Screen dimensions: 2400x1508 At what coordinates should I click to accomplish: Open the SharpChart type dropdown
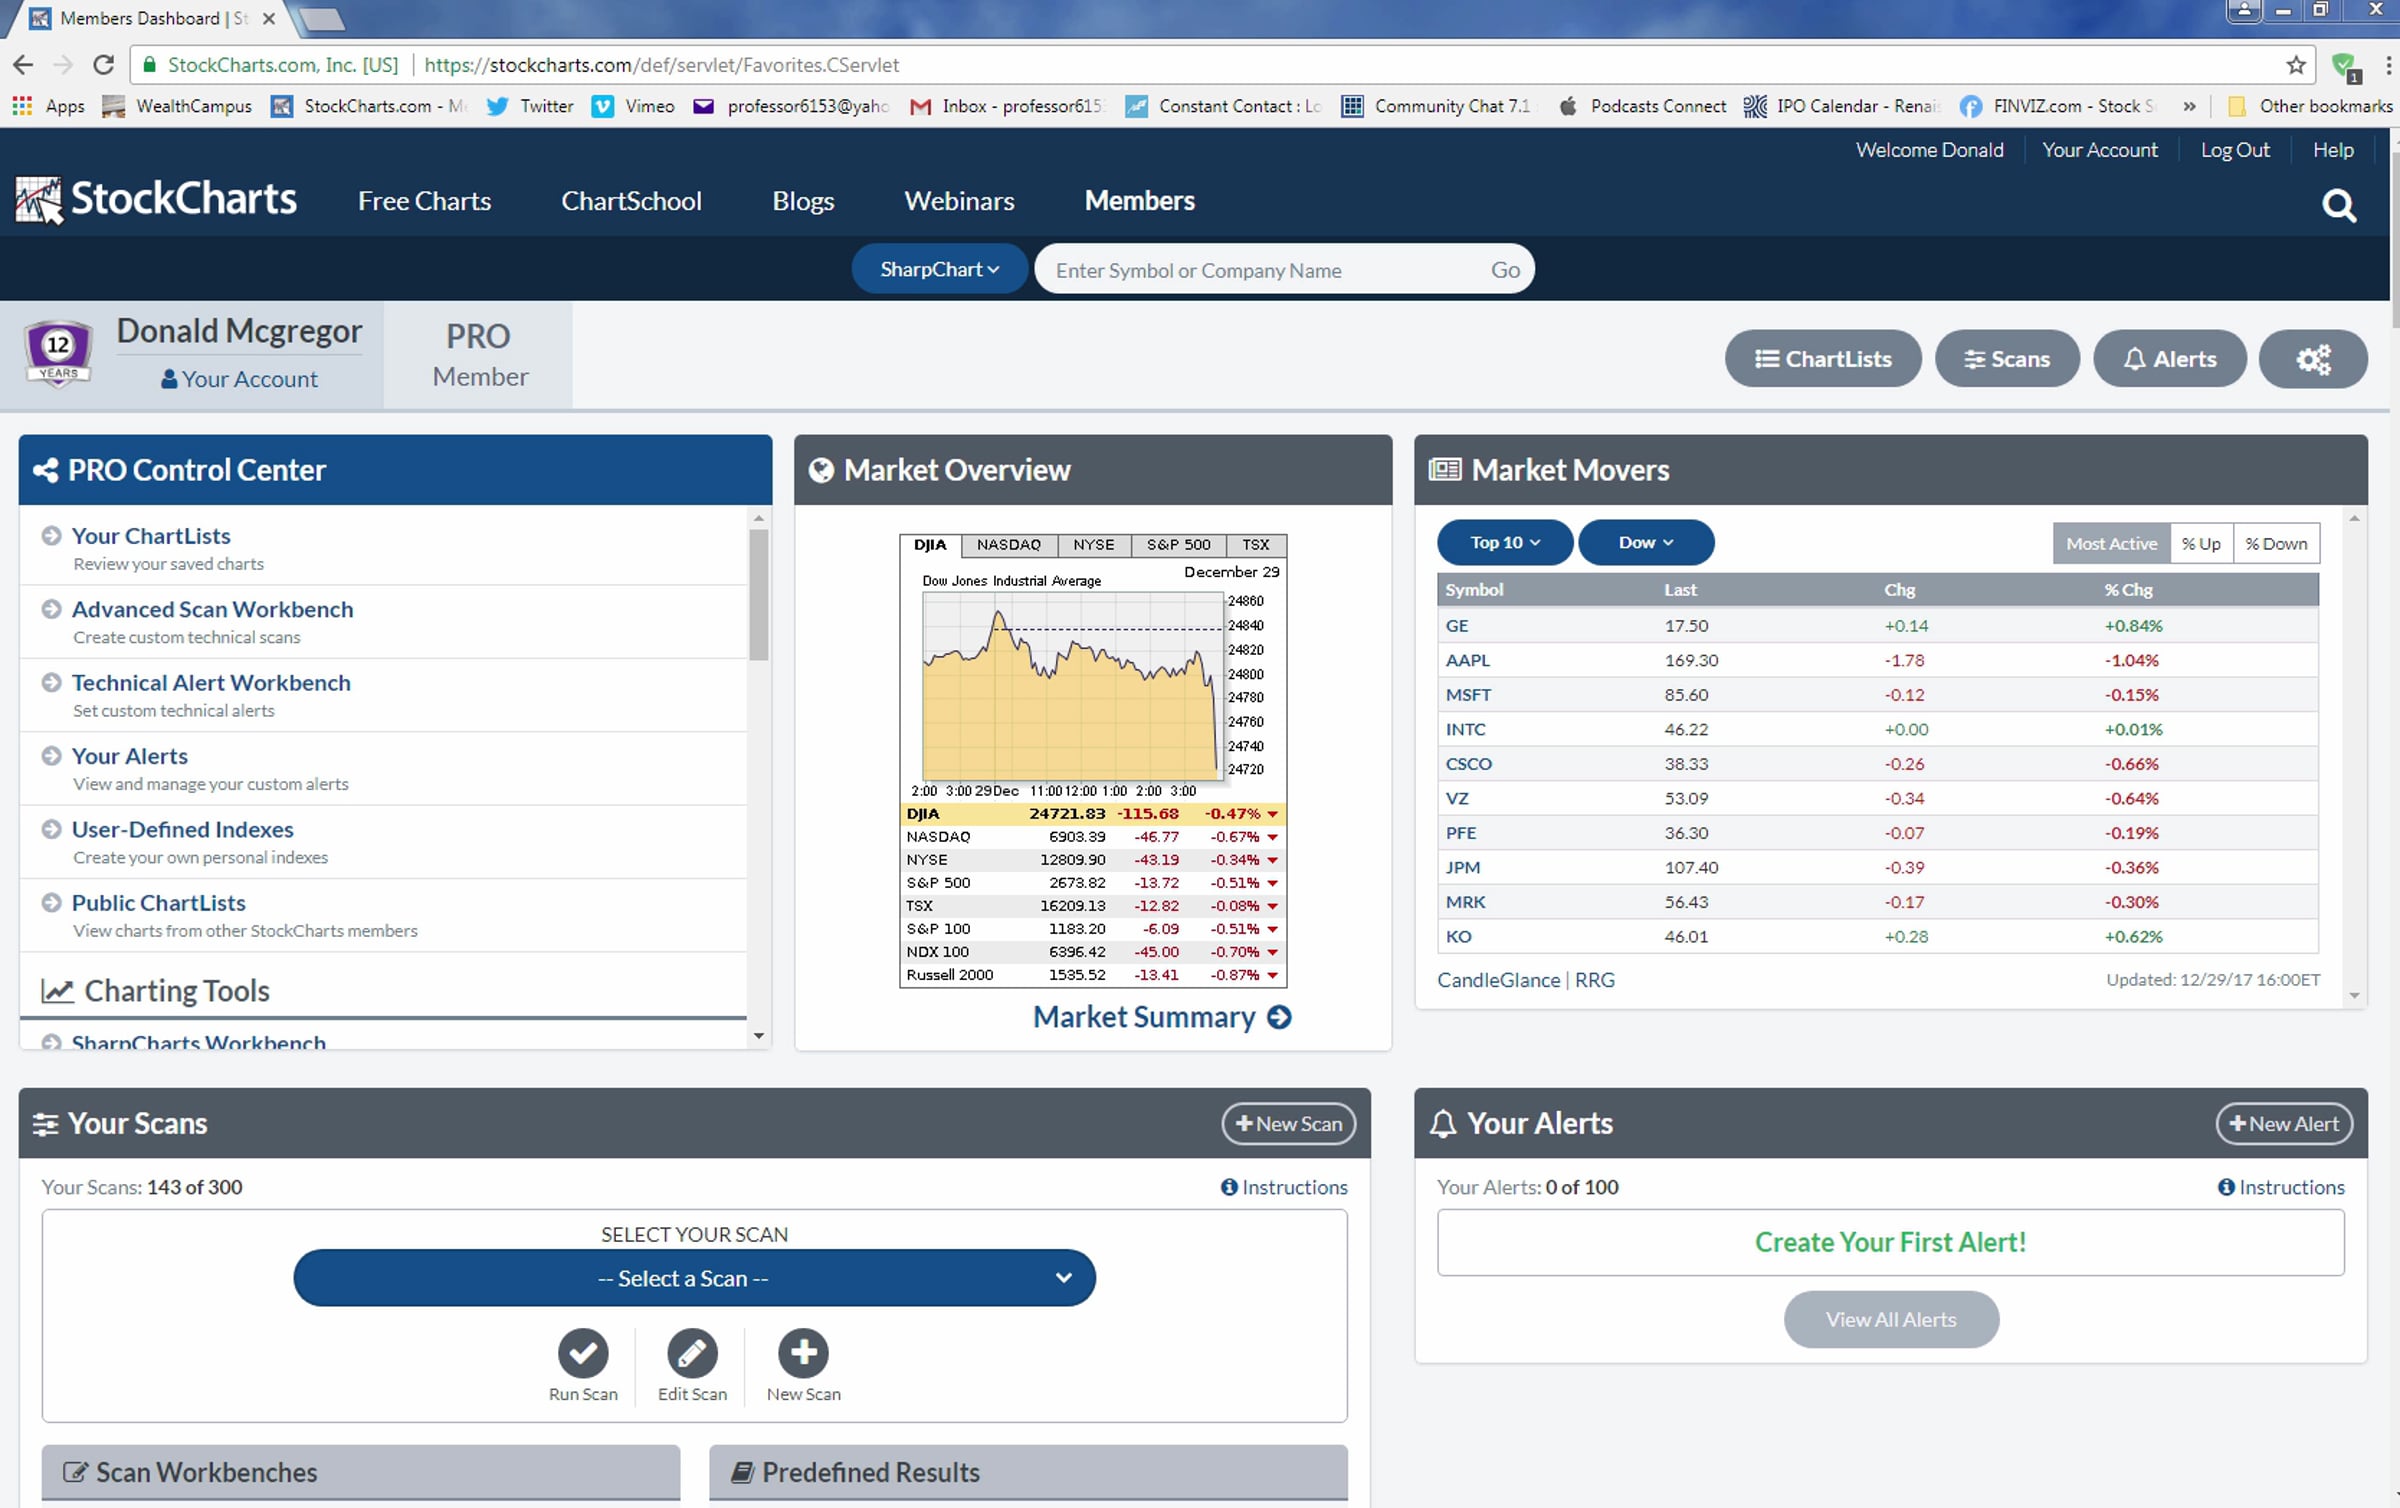pyautogui.click(x=939, y=269)
